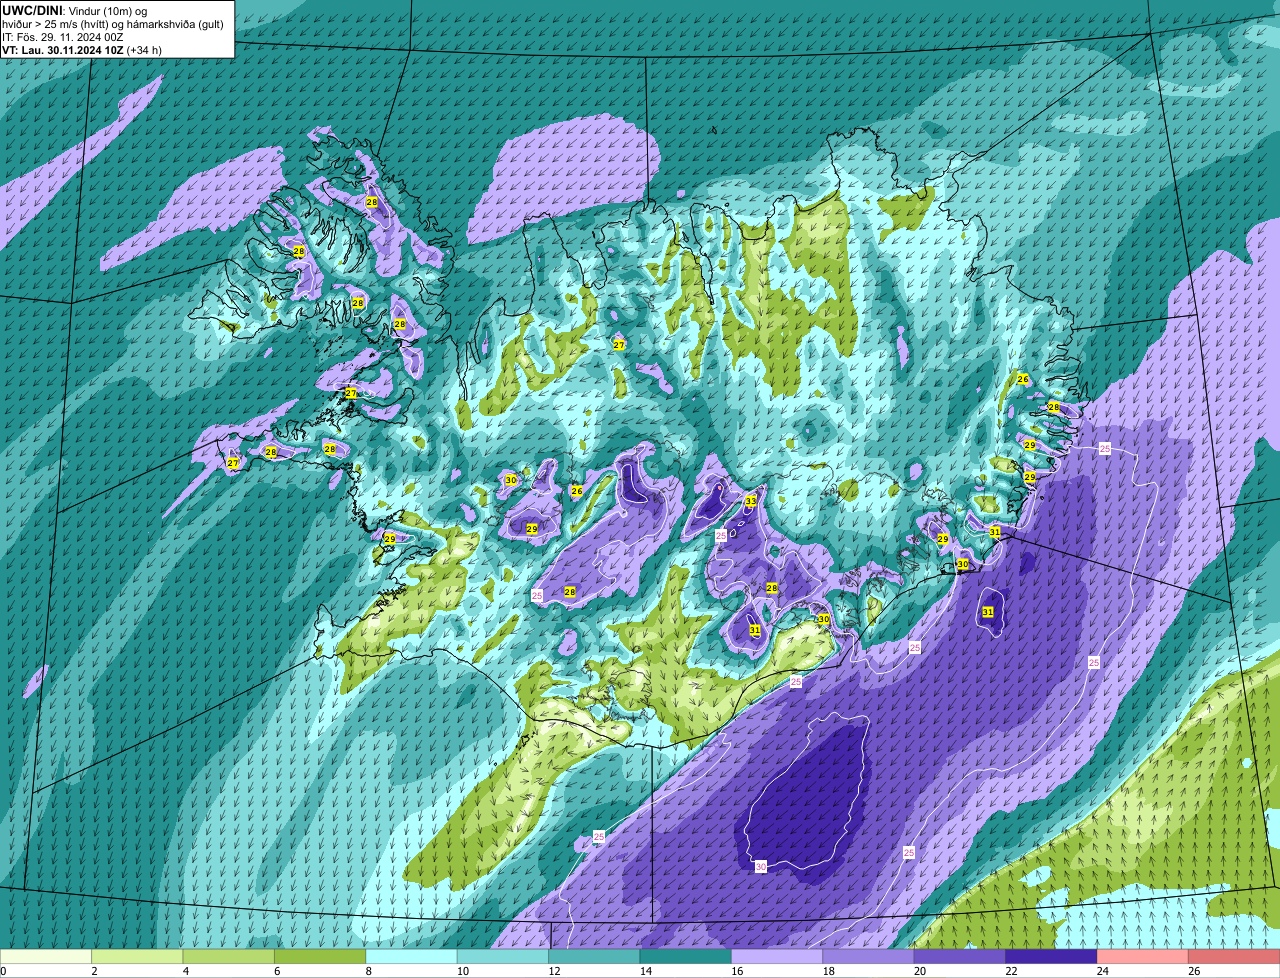Image resolution: width=1280 pixels, height=978 pixels.
Task: Pick the 12–14 m/s medium teal legend swatch
Action: 595,956
